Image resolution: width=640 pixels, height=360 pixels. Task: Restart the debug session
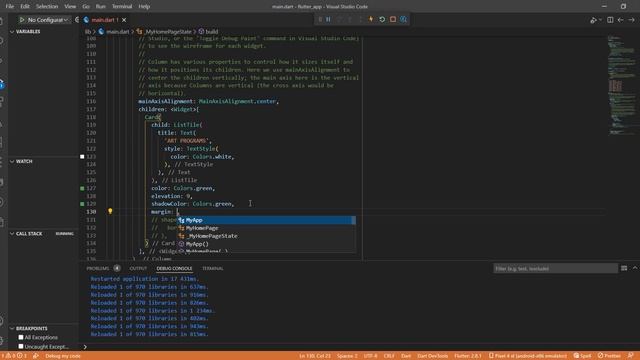[x=382, y=19]
